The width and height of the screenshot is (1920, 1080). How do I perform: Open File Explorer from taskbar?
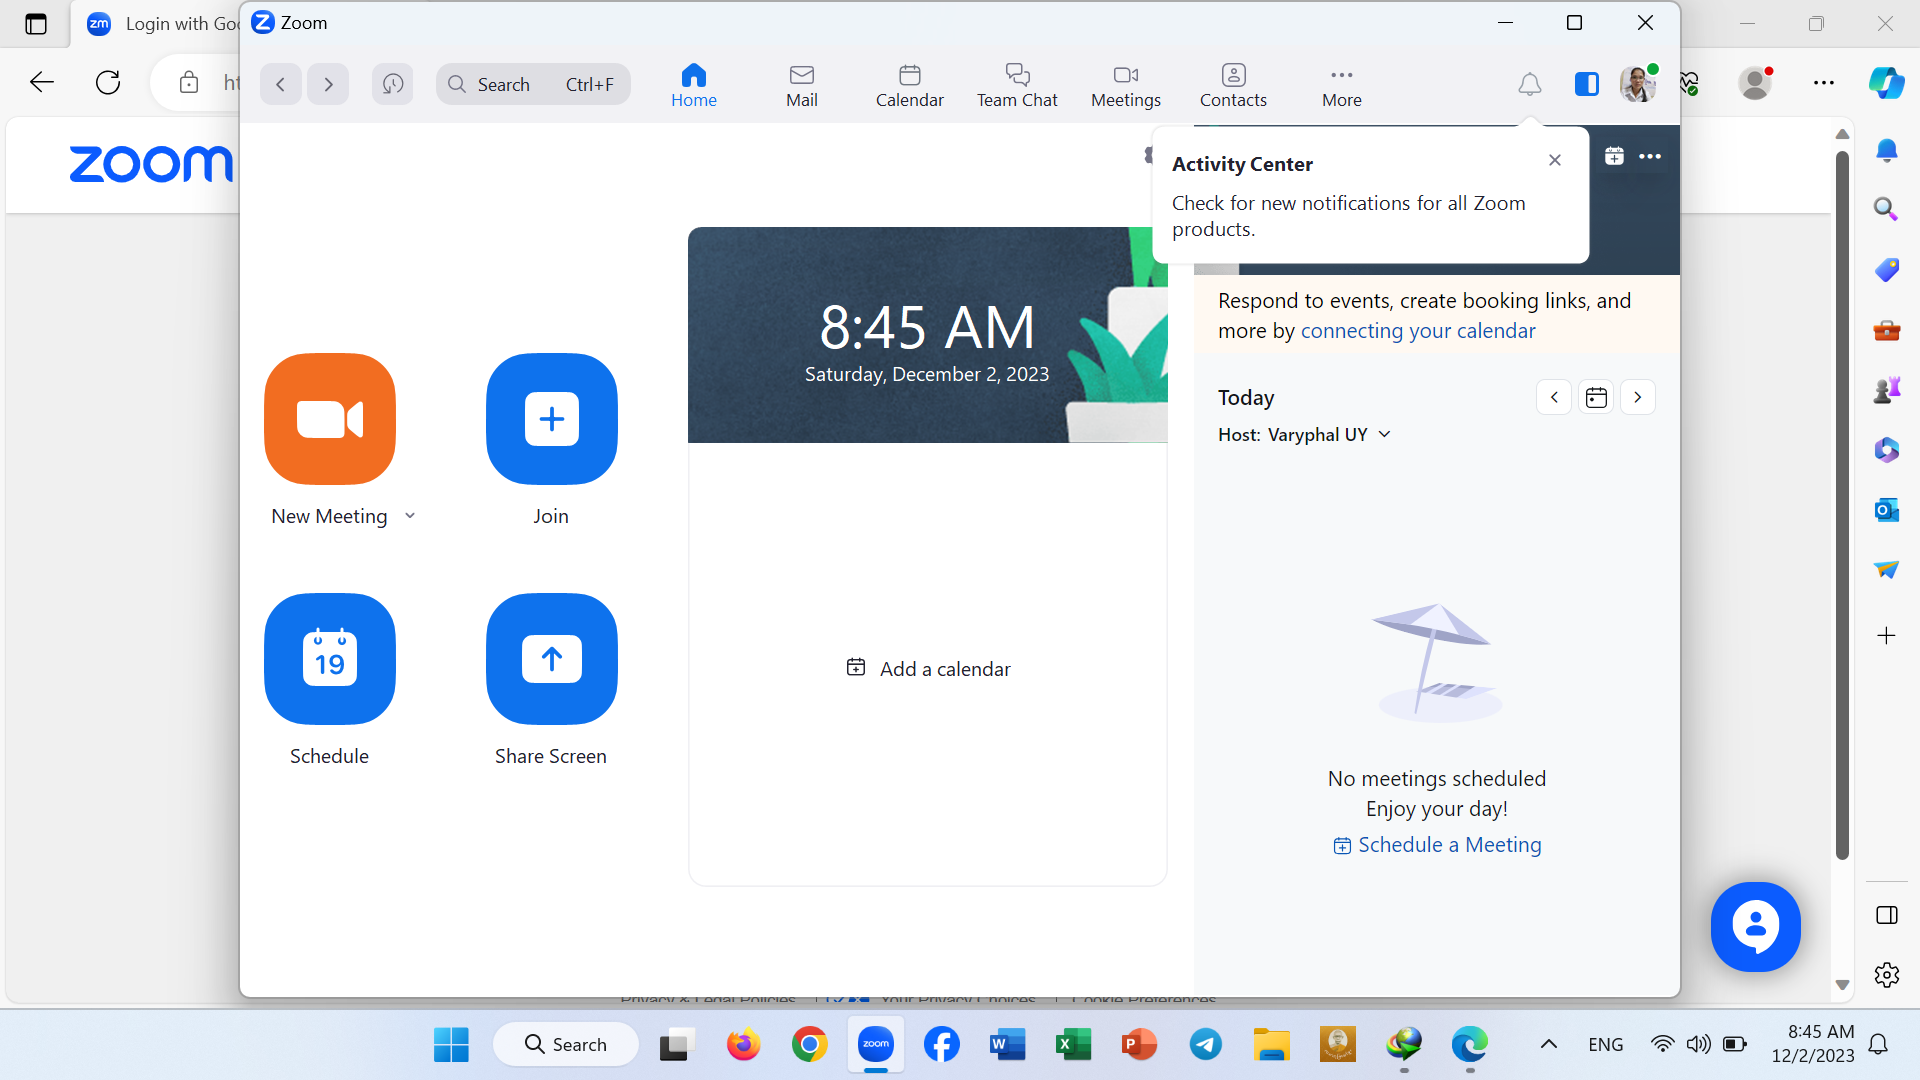(x=1271, y=1045)
